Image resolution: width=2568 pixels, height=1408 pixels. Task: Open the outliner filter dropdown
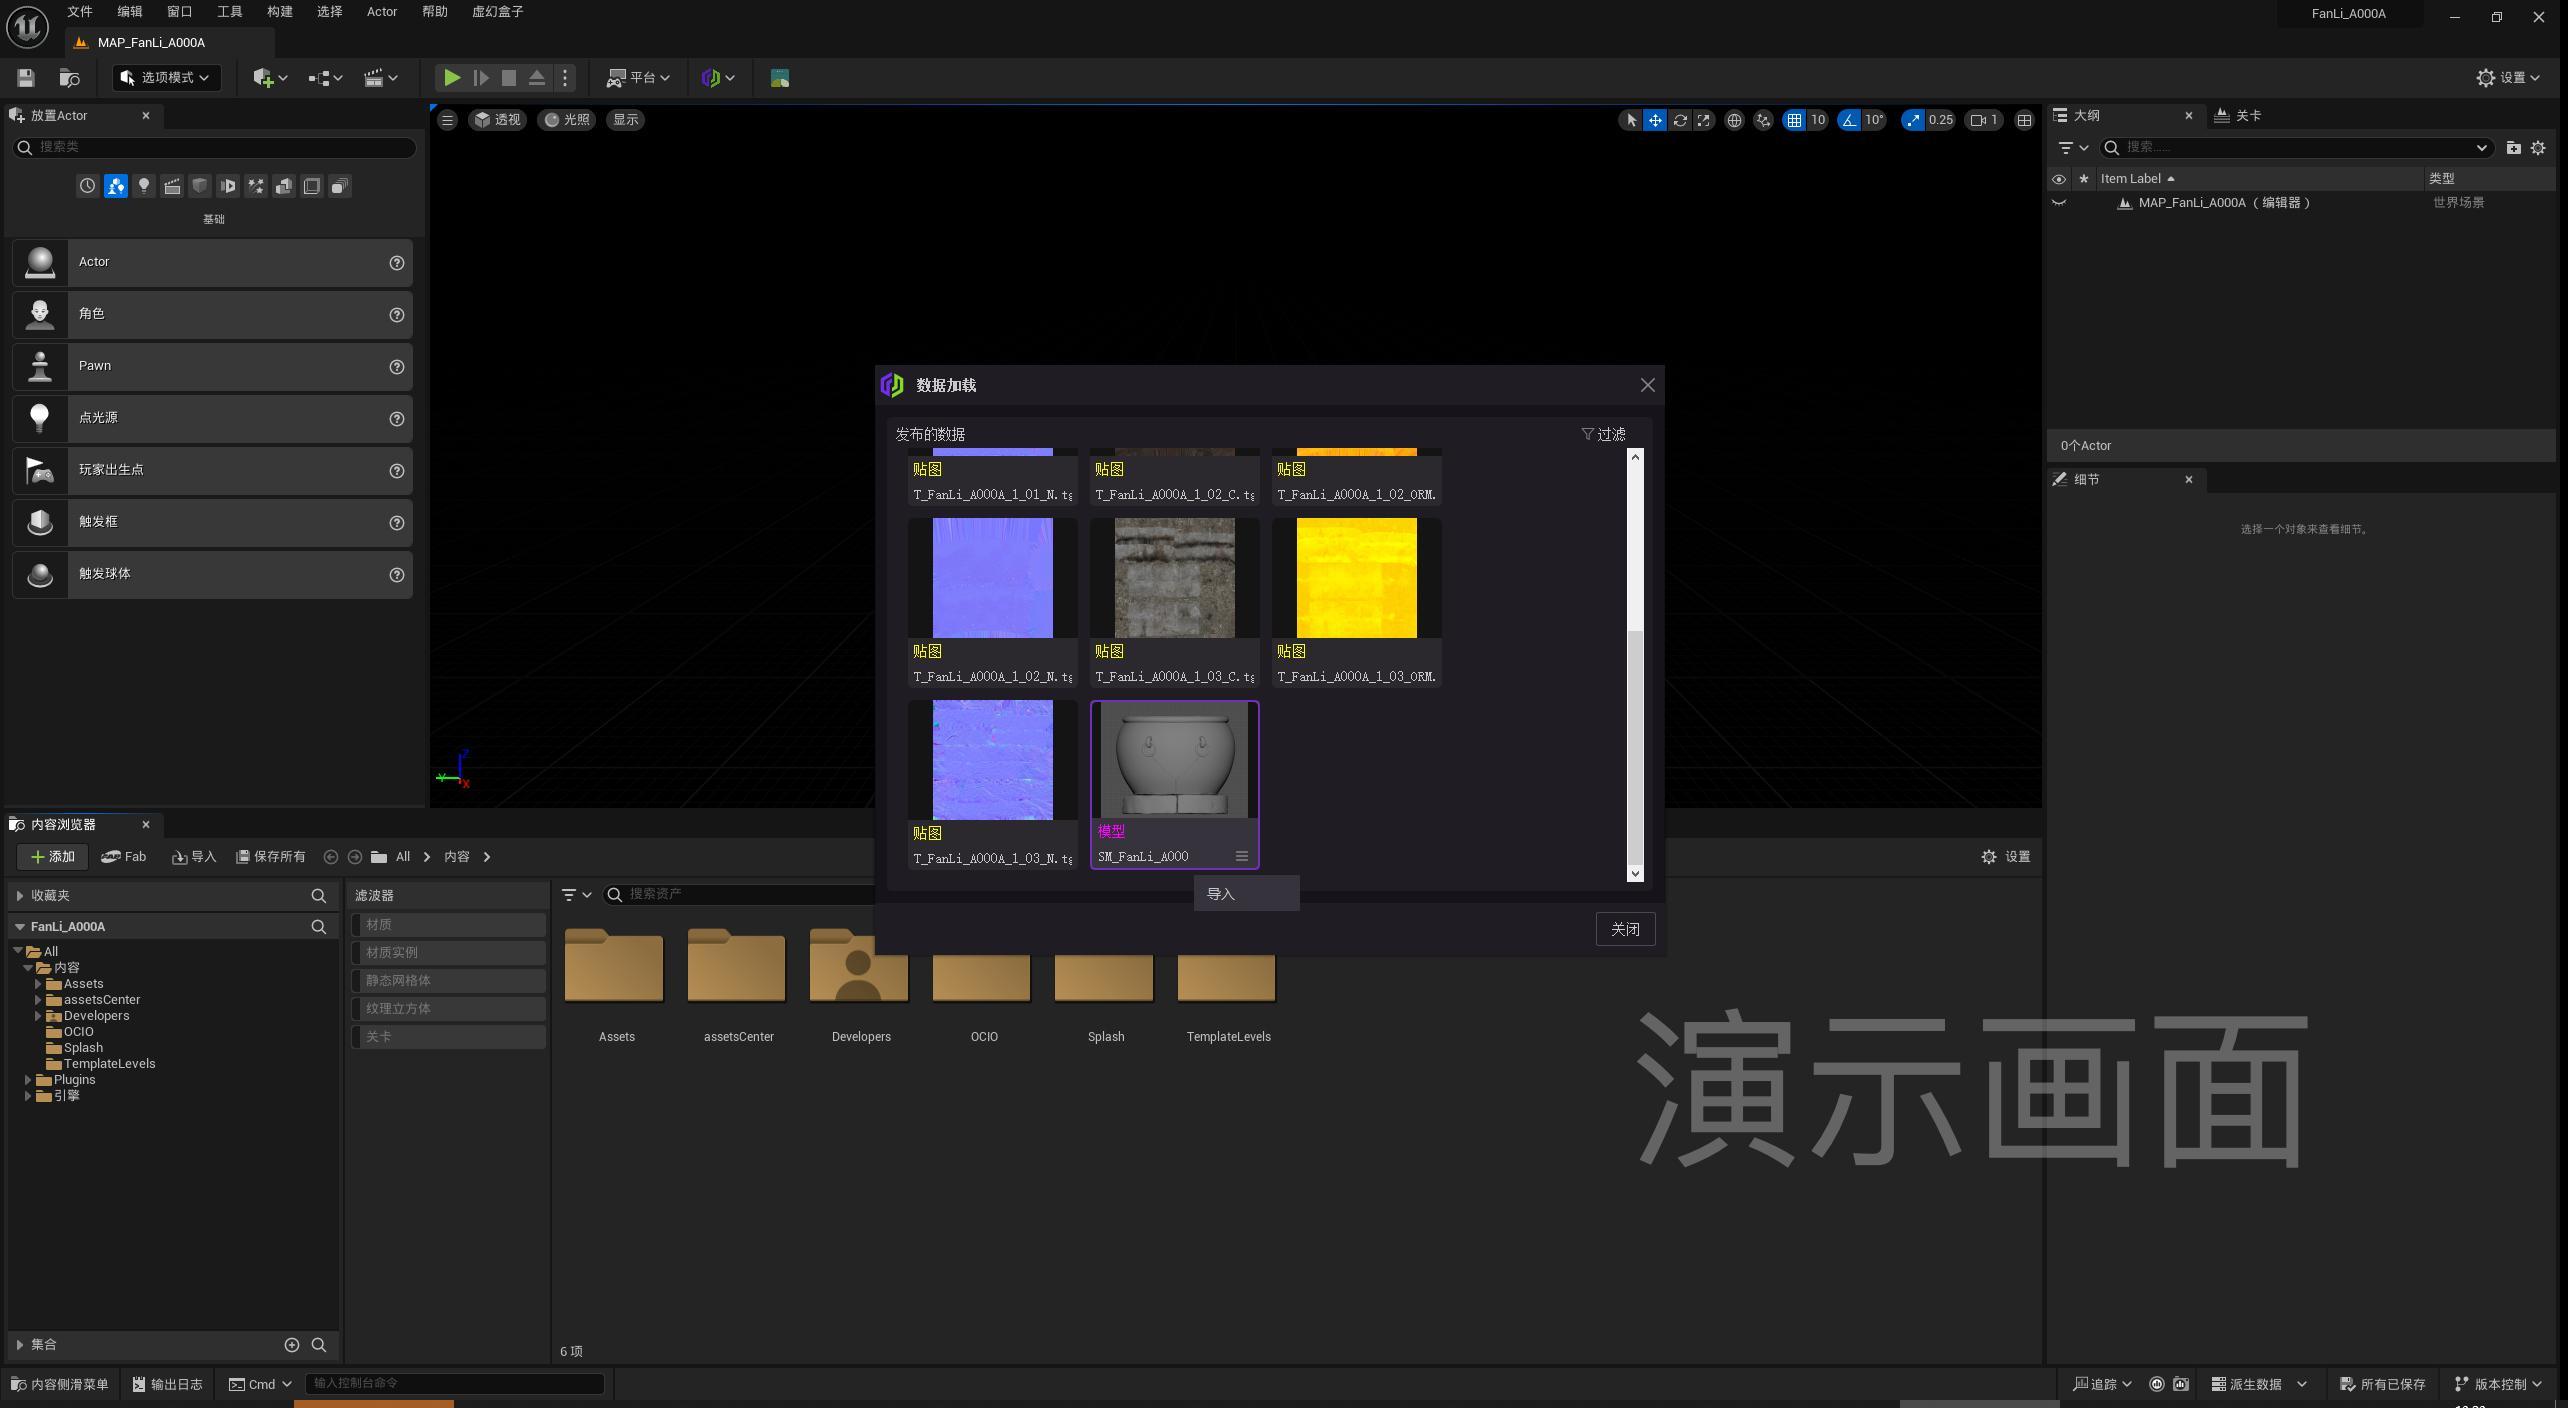2072,148
